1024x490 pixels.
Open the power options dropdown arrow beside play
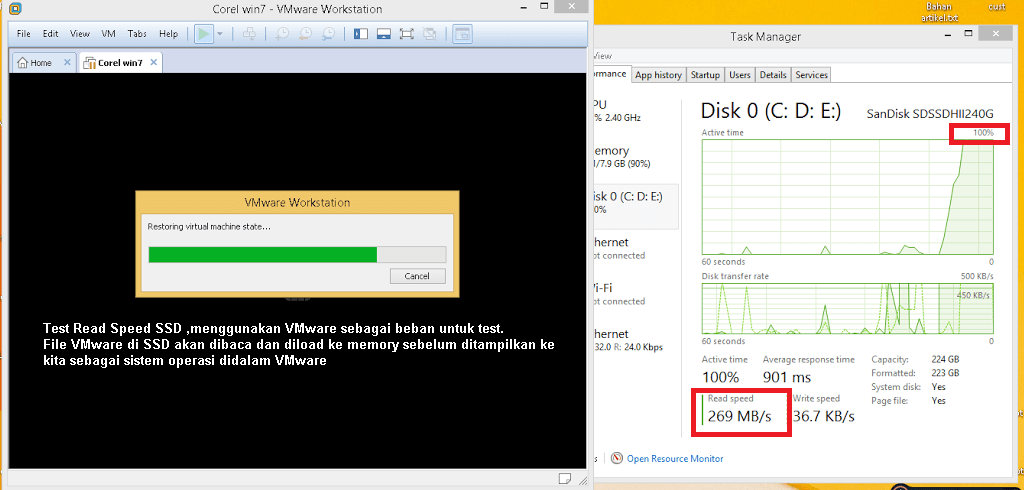tap(220, 33)
